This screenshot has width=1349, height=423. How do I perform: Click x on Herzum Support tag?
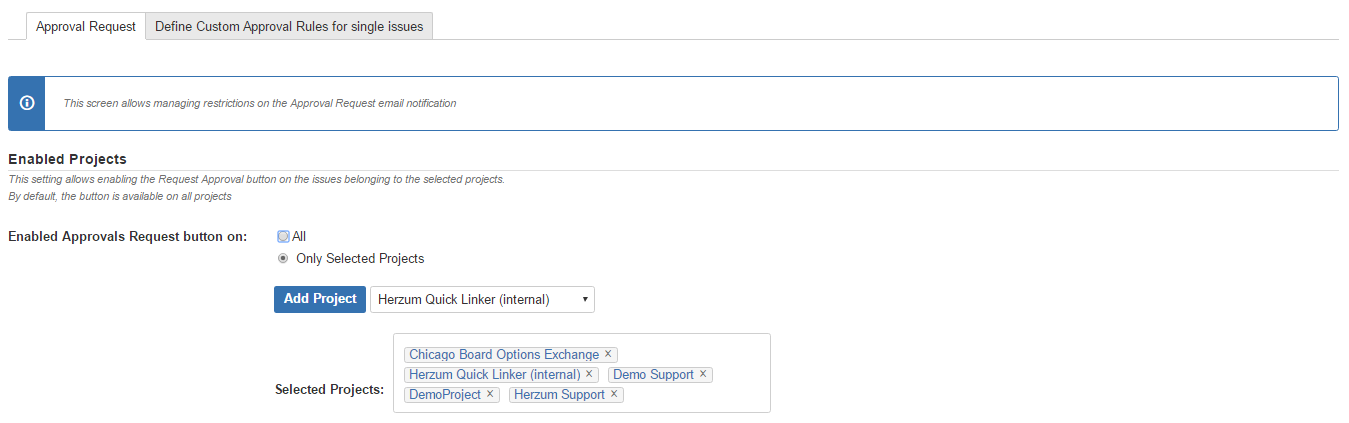[614, 394]
